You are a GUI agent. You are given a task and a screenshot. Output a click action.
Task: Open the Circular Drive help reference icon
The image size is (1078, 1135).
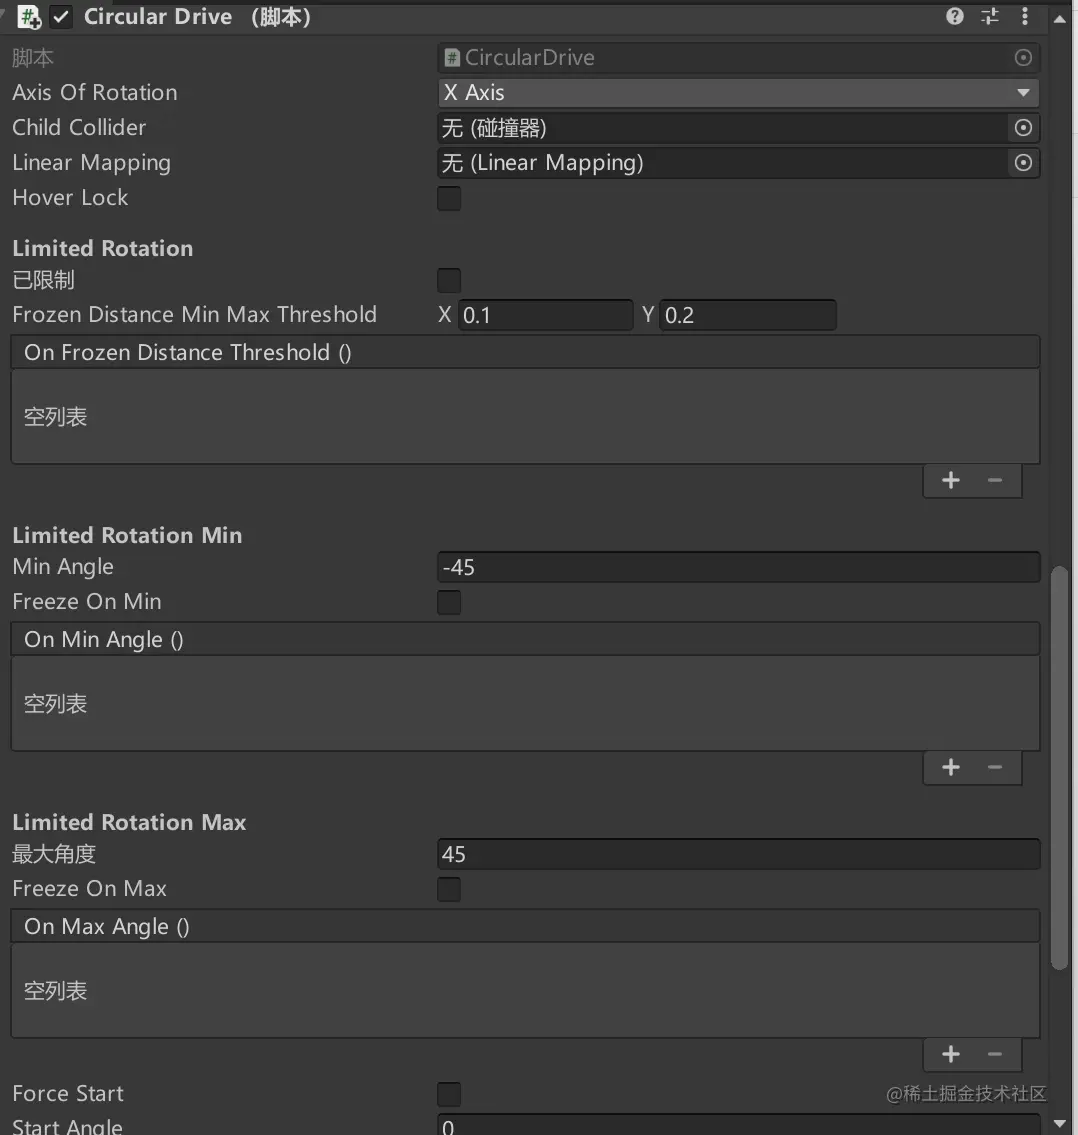955,16
